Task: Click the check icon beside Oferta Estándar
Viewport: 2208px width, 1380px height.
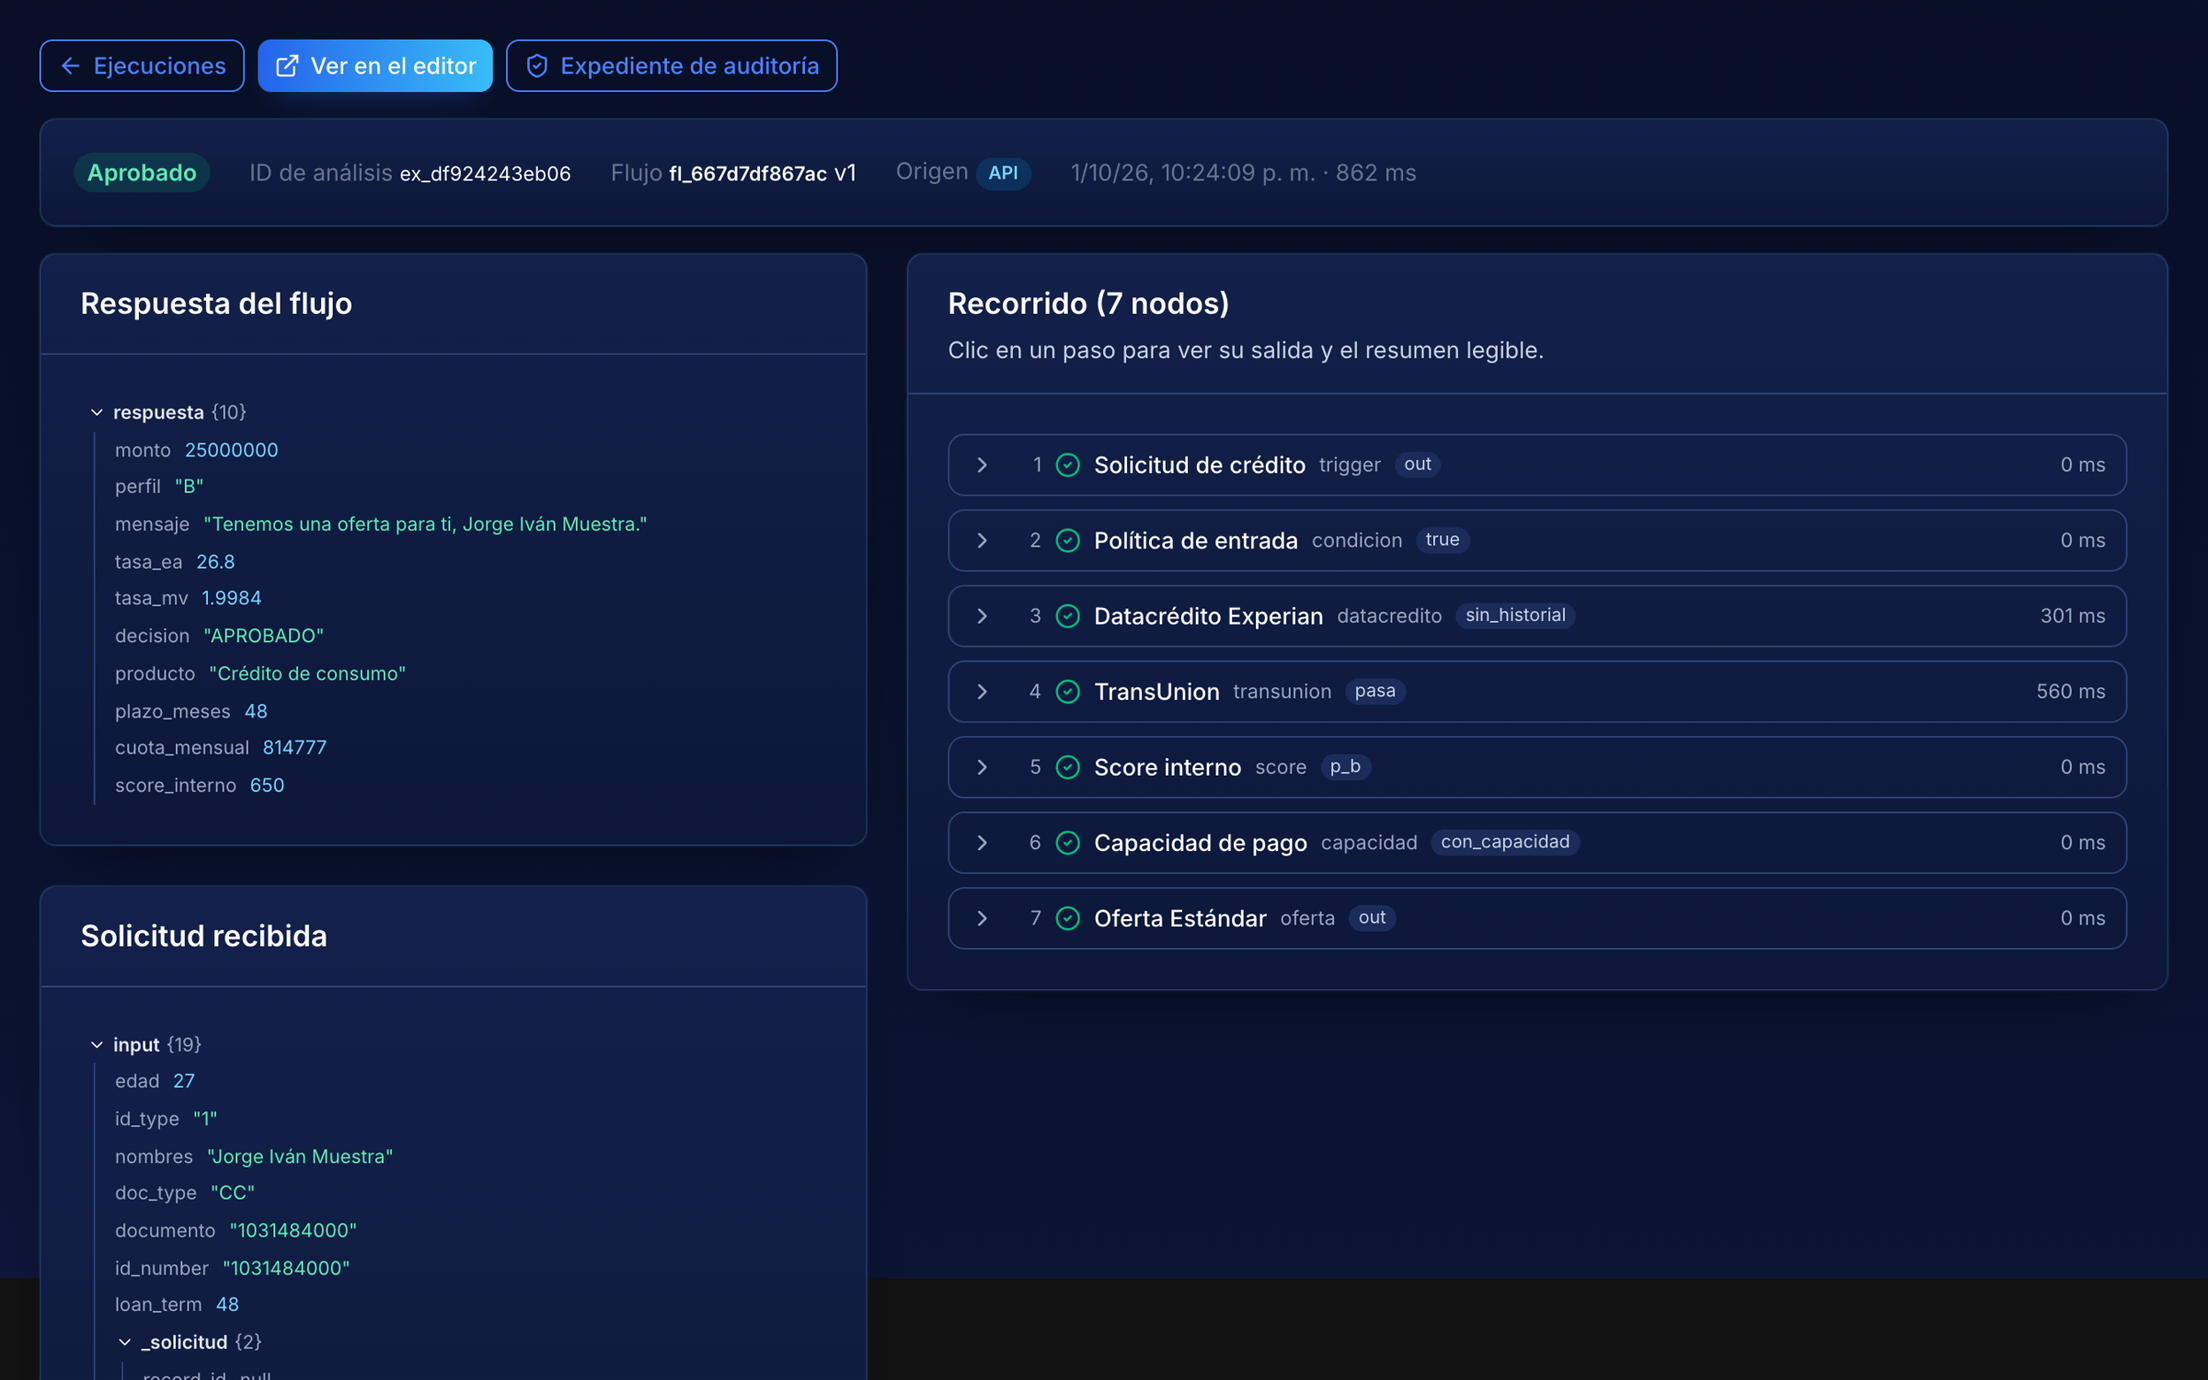Action: click(x=1068, y=918)
